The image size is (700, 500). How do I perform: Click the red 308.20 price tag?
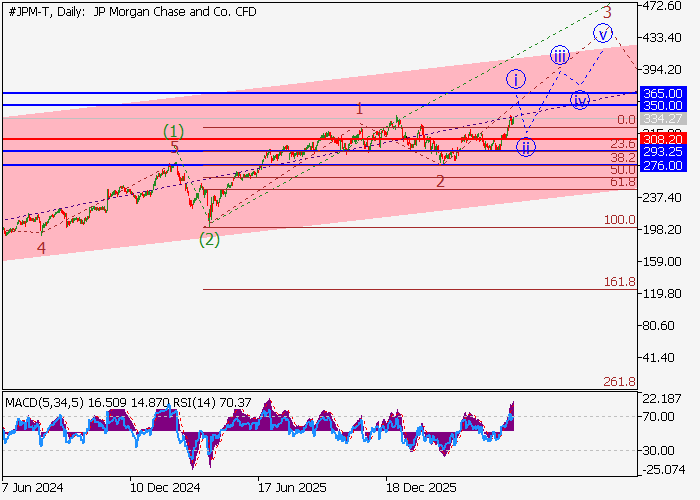pos(663,139)
